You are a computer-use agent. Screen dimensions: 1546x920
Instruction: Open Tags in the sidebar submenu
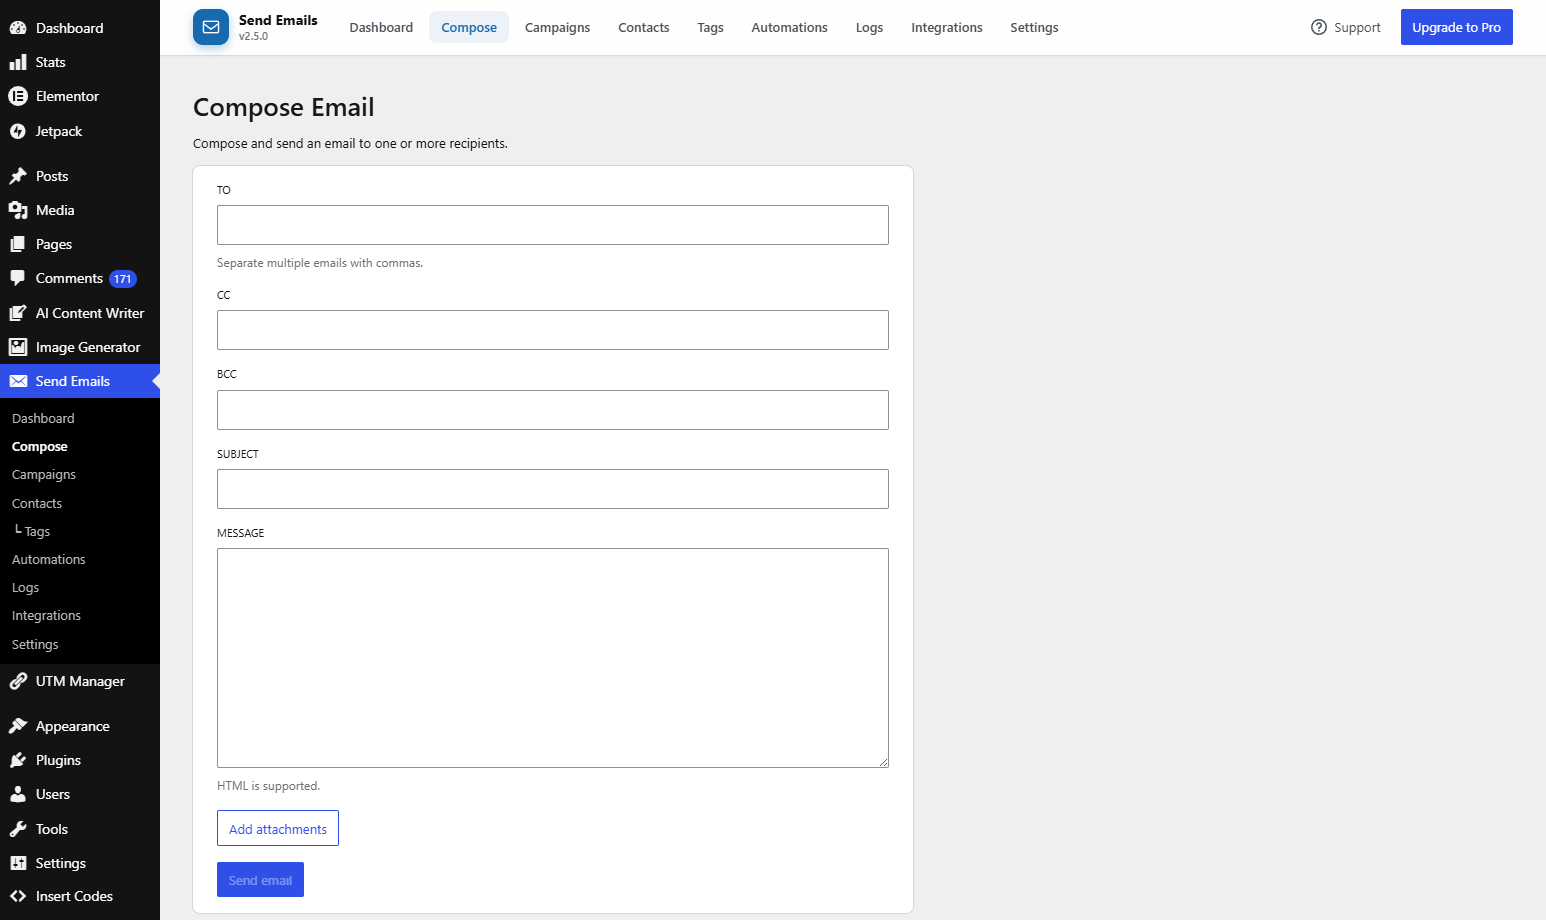[x=37, y=531]
